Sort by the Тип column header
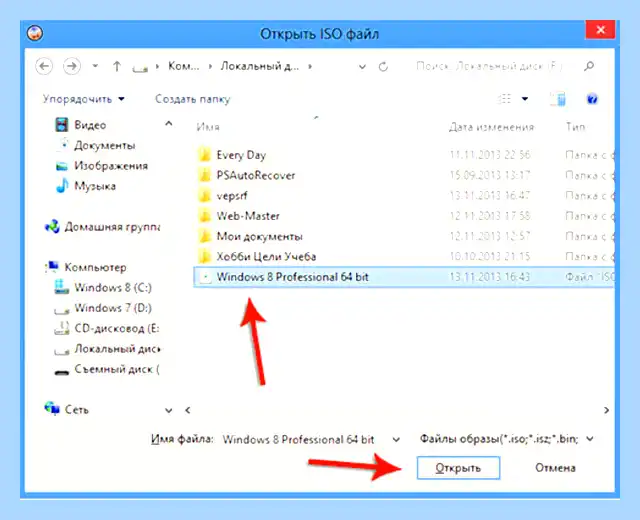 click(x=575, y=127)
